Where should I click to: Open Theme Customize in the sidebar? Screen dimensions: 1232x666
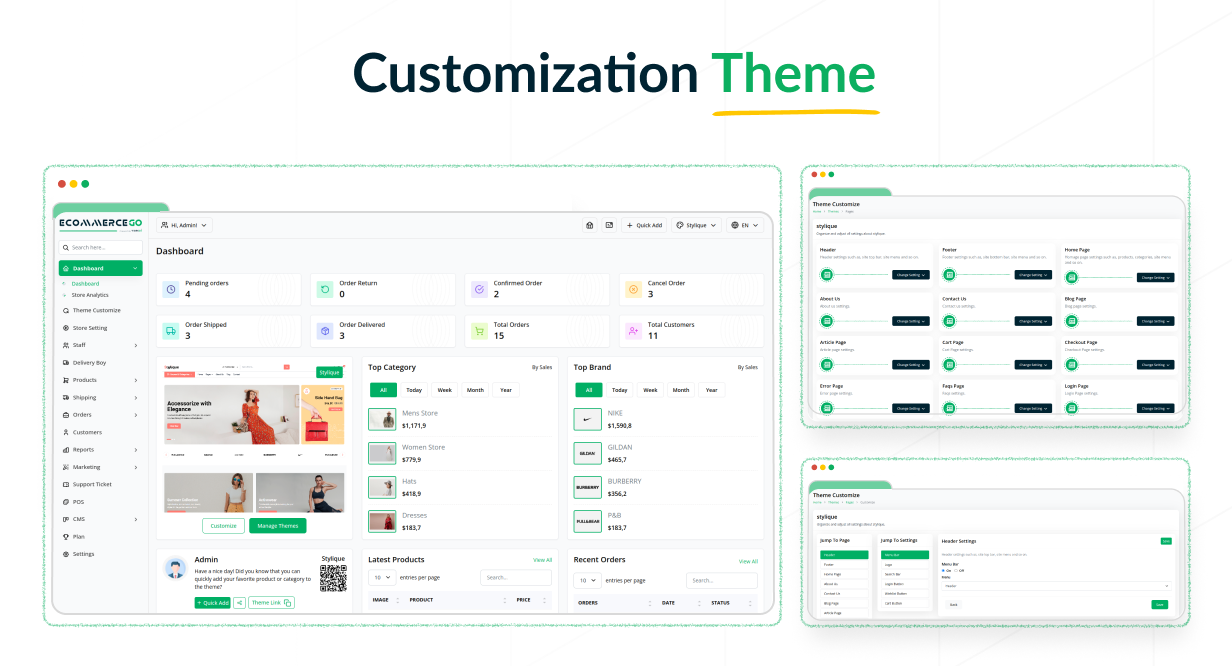pos(96,310)
